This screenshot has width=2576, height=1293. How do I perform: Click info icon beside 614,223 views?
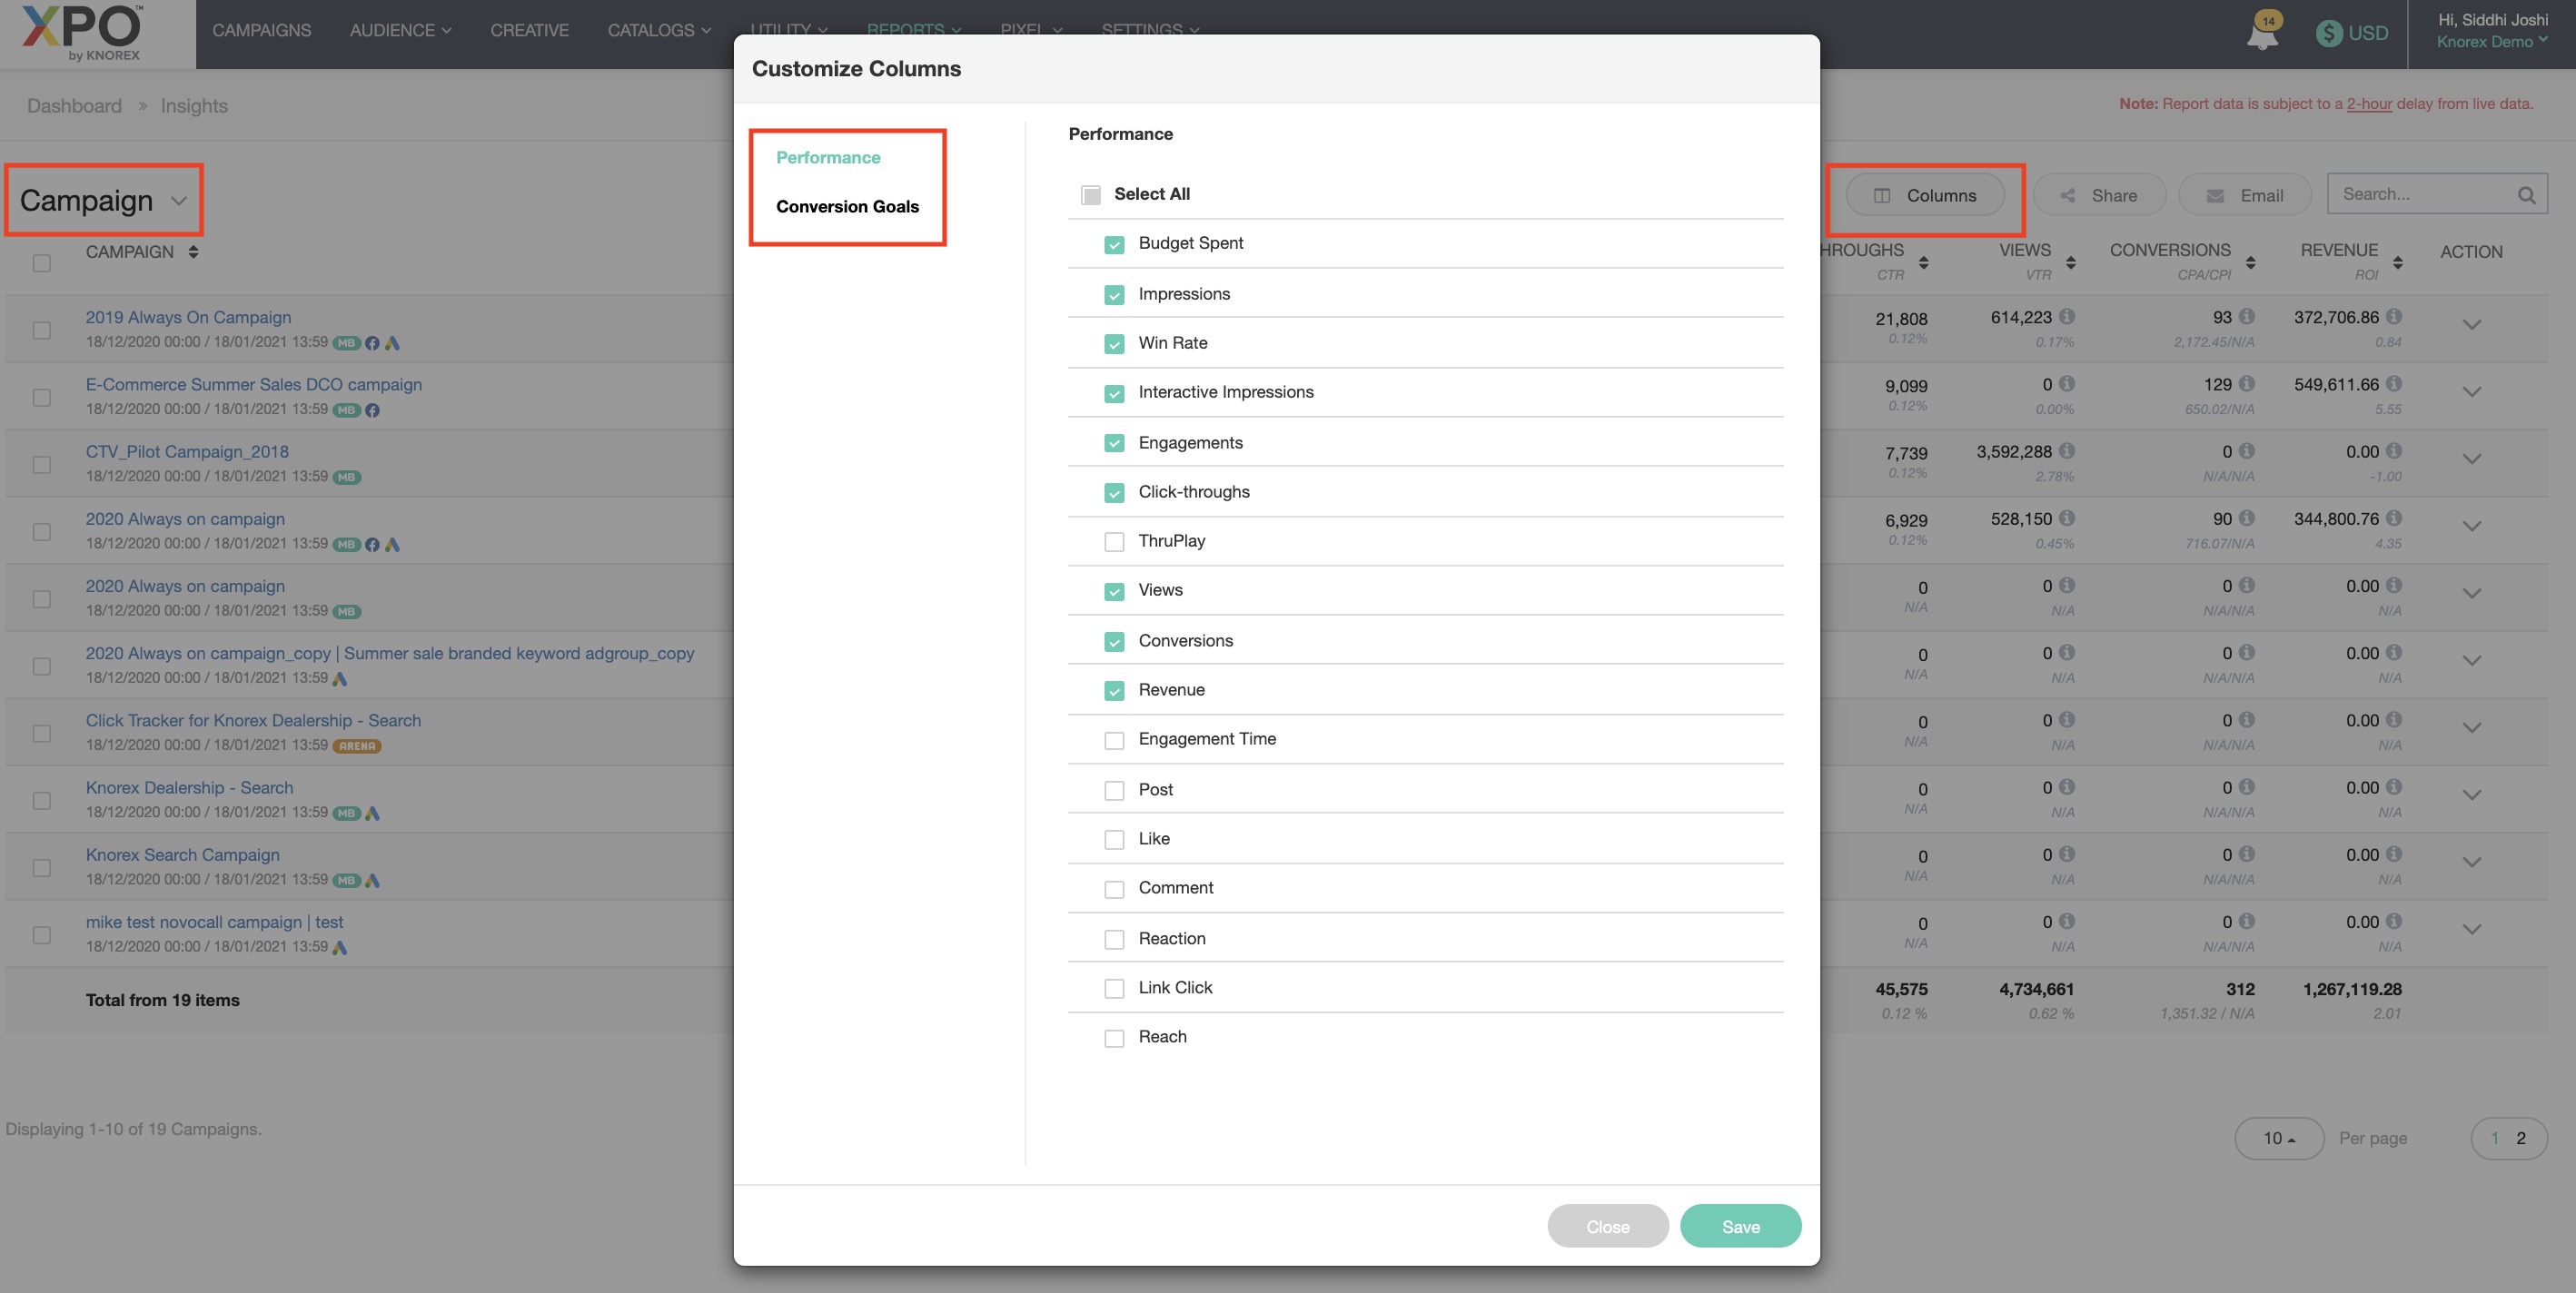(2067, 317)
